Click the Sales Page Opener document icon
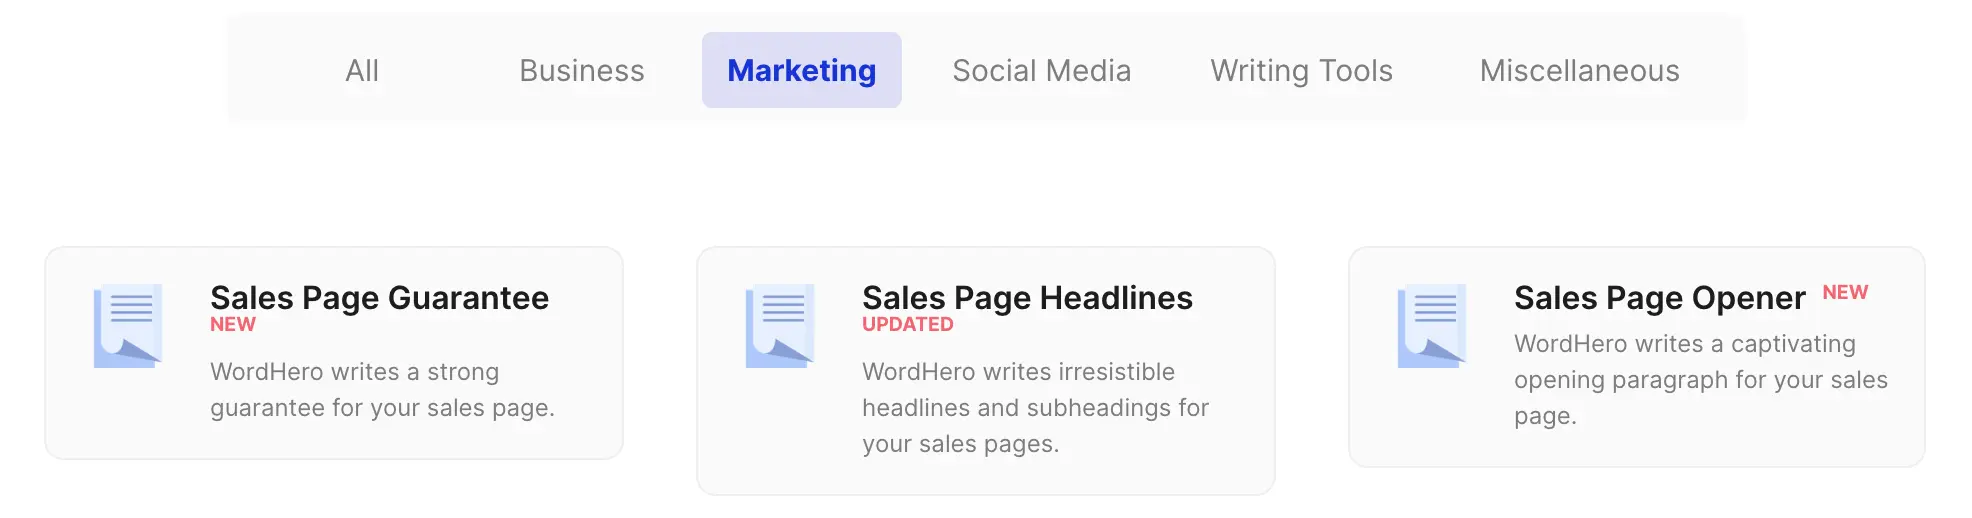The width and height of the screenshot is (1972, 518). (1432, 326)
